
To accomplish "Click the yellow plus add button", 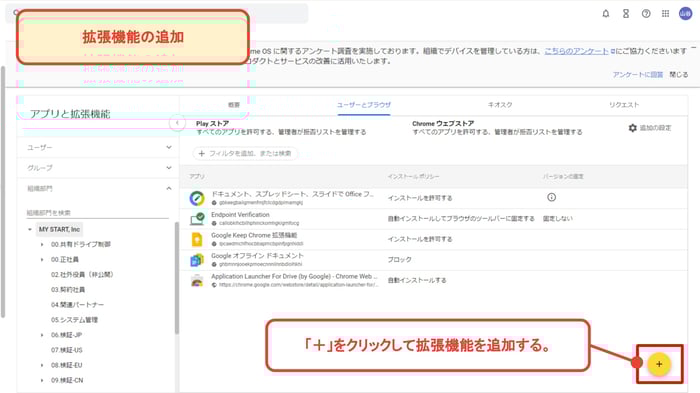I will (x=659, y=364).
